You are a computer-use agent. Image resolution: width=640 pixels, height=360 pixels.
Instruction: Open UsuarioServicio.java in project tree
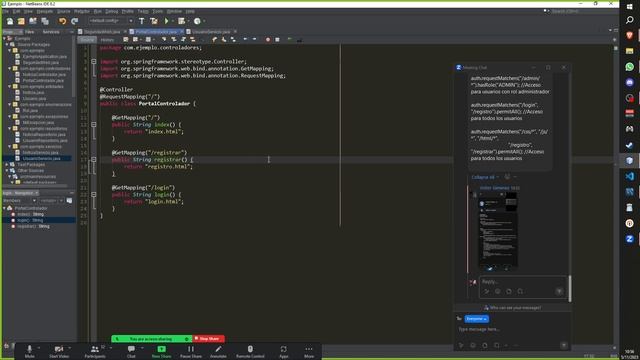tap(41, 158)
